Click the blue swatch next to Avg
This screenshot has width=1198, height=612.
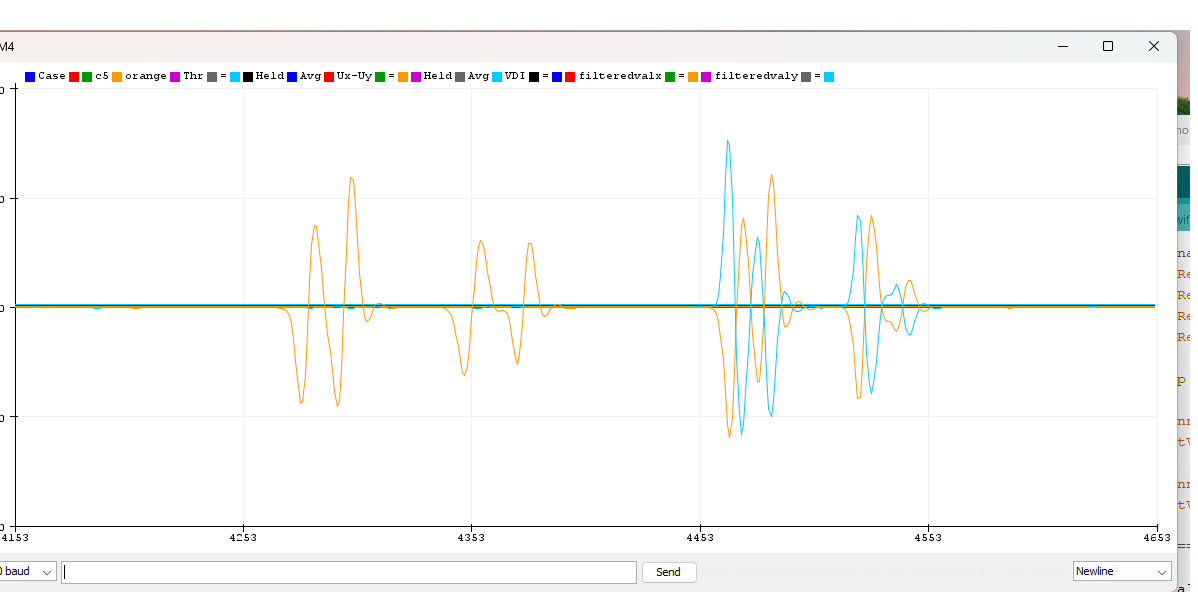(292, 76)
